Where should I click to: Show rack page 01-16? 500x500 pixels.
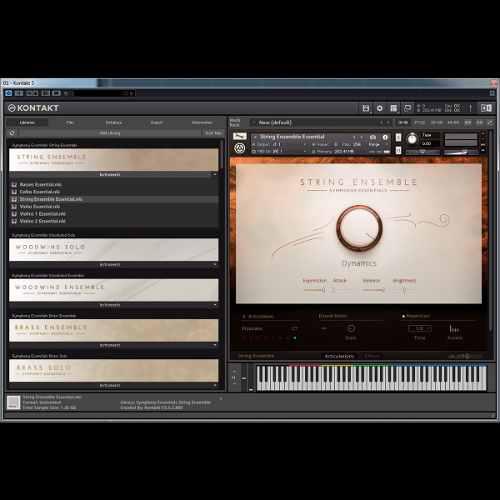click(403, 123)
